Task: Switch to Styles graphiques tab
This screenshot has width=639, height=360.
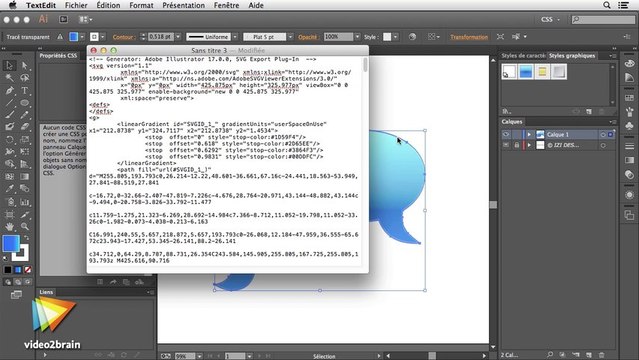Action: tap(572, 55)
